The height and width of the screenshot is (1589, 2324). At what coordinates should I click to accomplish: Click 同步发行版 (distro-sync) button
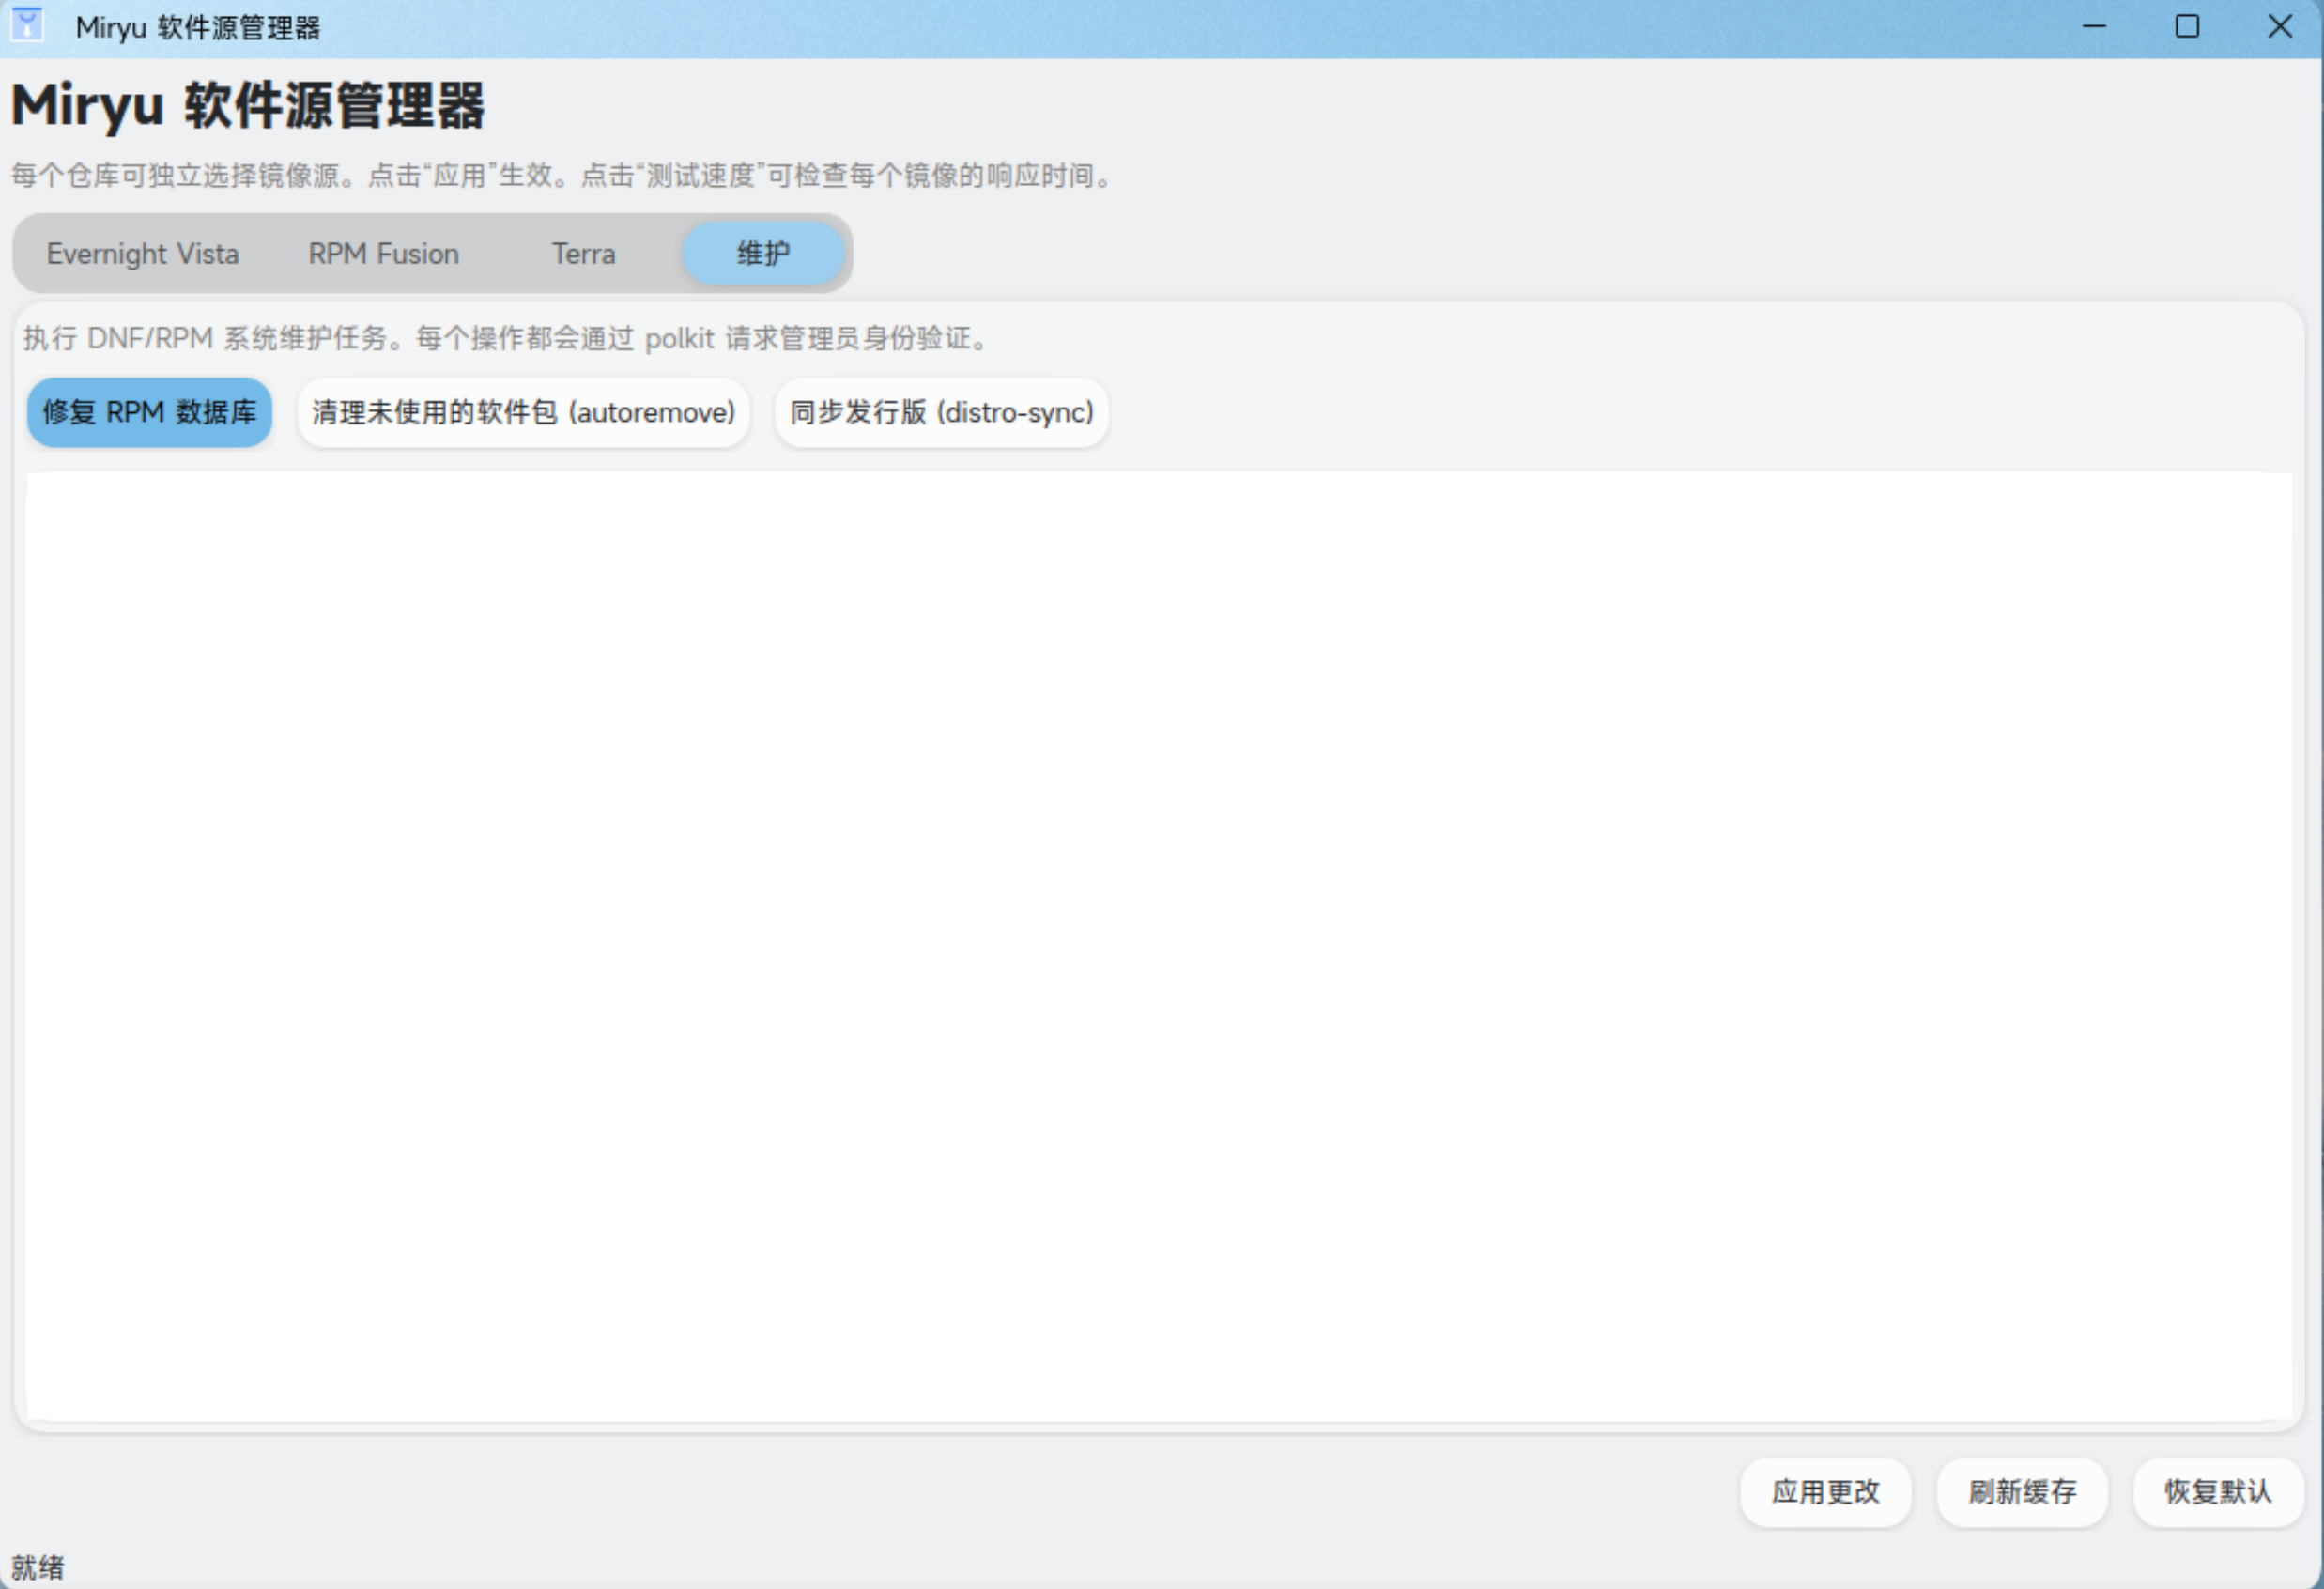pos(942,412)
